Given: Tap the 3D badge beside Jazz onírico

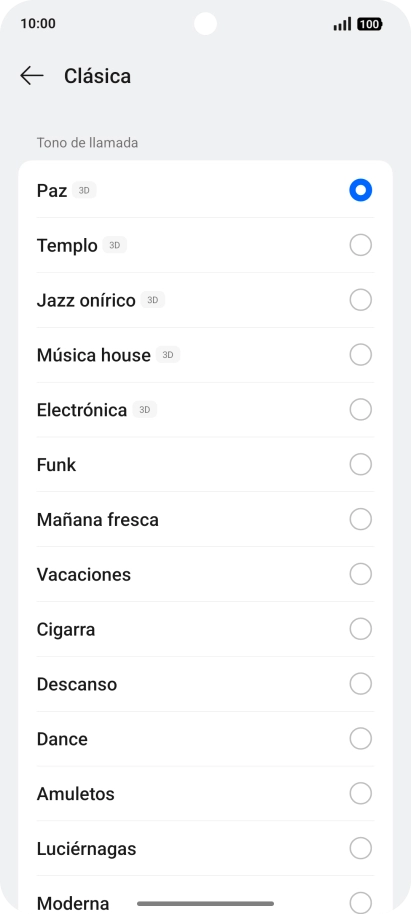Looking at the screenshot, I should coord(153,300).
